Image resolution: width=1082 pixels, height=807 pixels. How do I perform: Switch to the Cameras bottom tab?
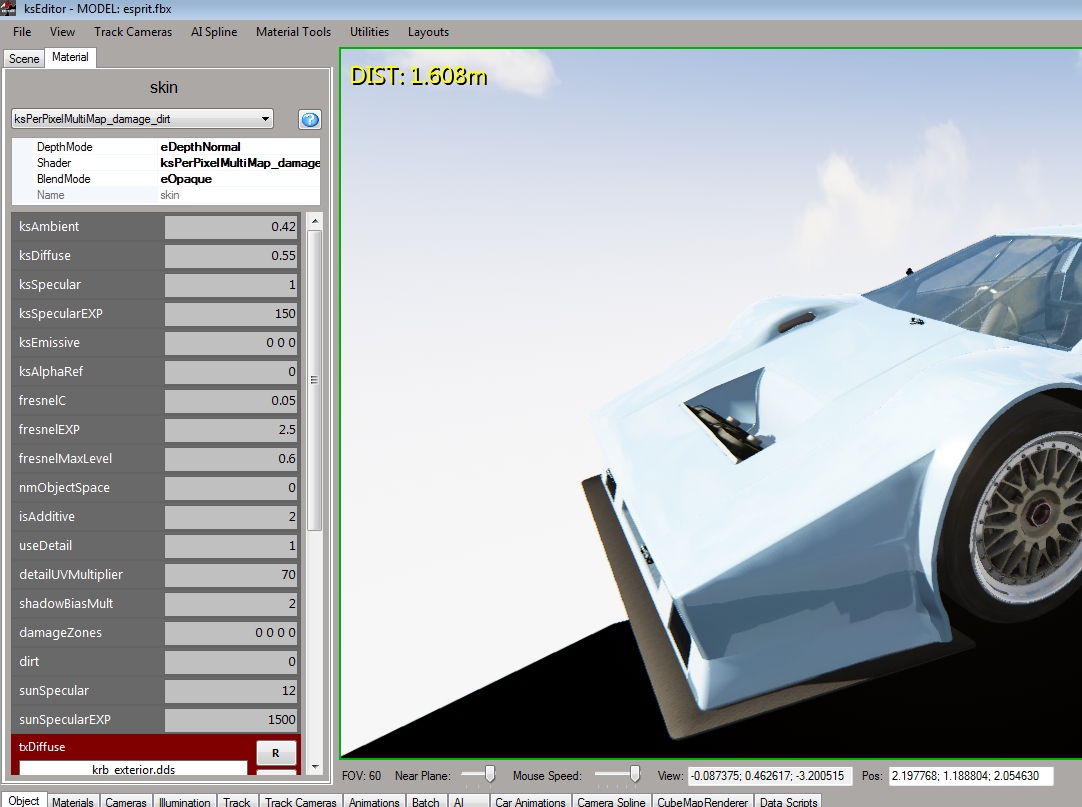tap(126, 801)
